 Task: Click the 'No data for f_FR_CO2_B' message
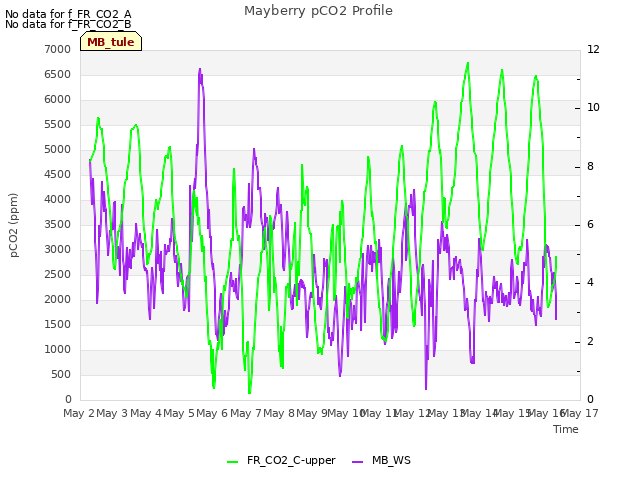click(x=68, y=24)
